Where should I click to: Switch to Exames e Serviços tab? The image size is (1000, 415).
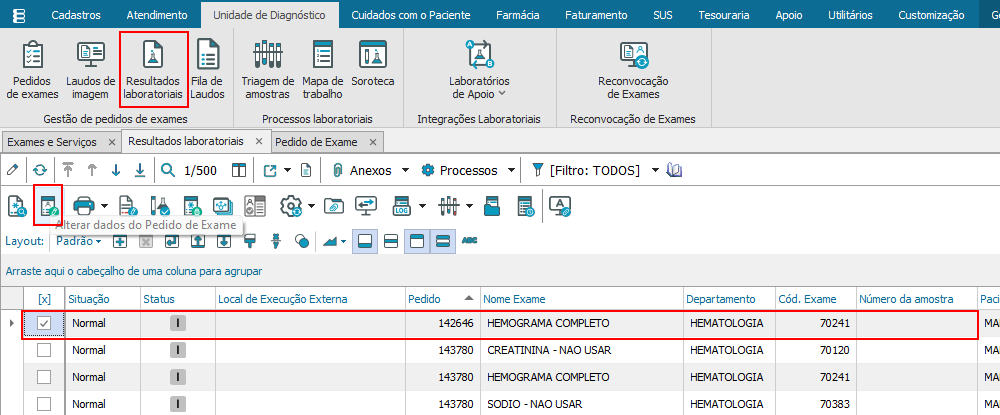pyautogui.click(x=52, y=142)
